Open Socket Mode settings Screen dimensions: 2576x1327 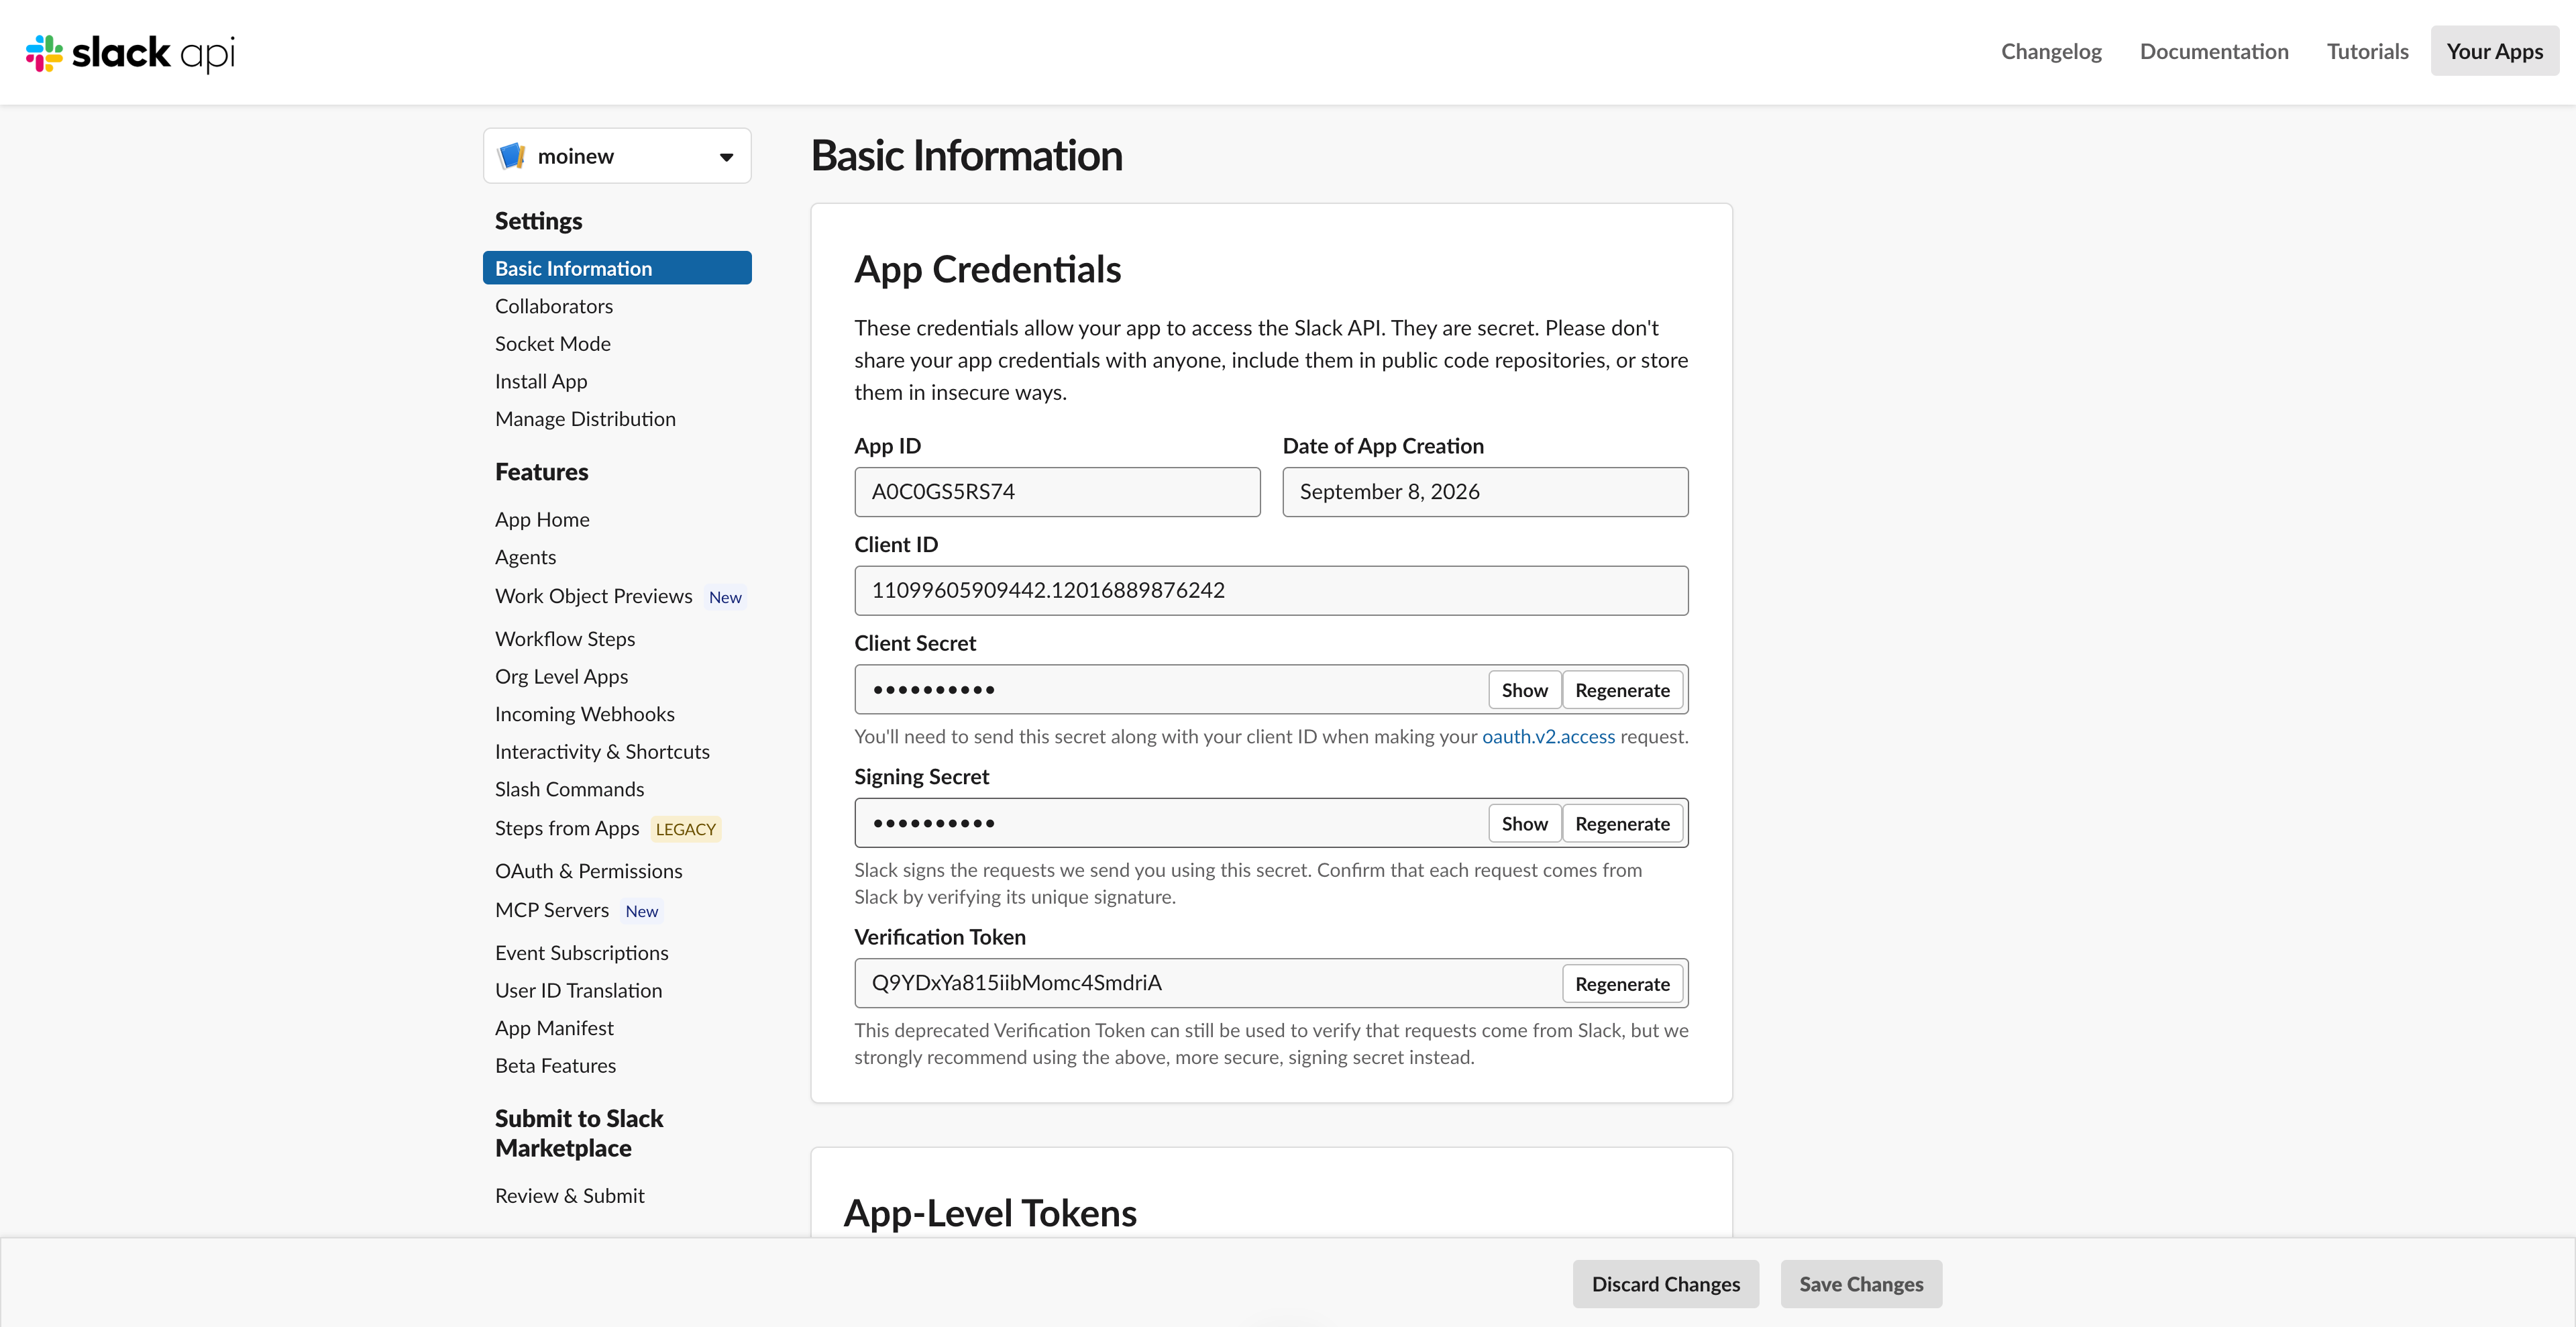tap(553, 344)
